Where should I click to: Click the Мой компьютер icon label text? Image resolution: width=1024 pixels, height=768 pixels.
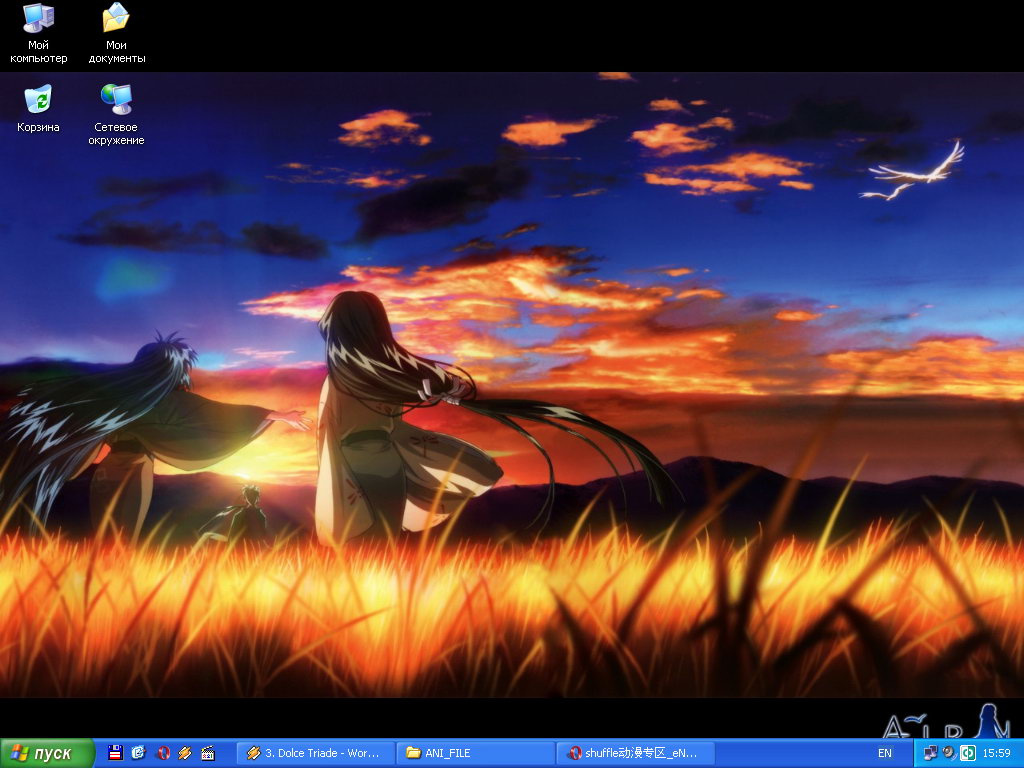click(x=38, y=52)
